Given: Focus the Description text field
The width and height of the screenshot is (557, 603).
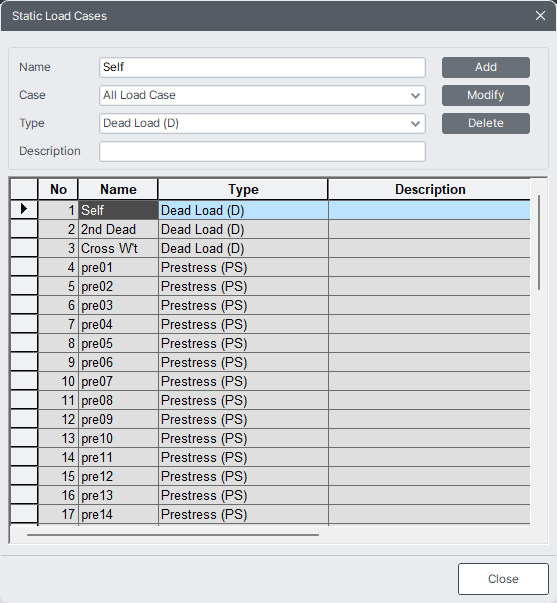Looking at the screenshot, I should point(262,152).
